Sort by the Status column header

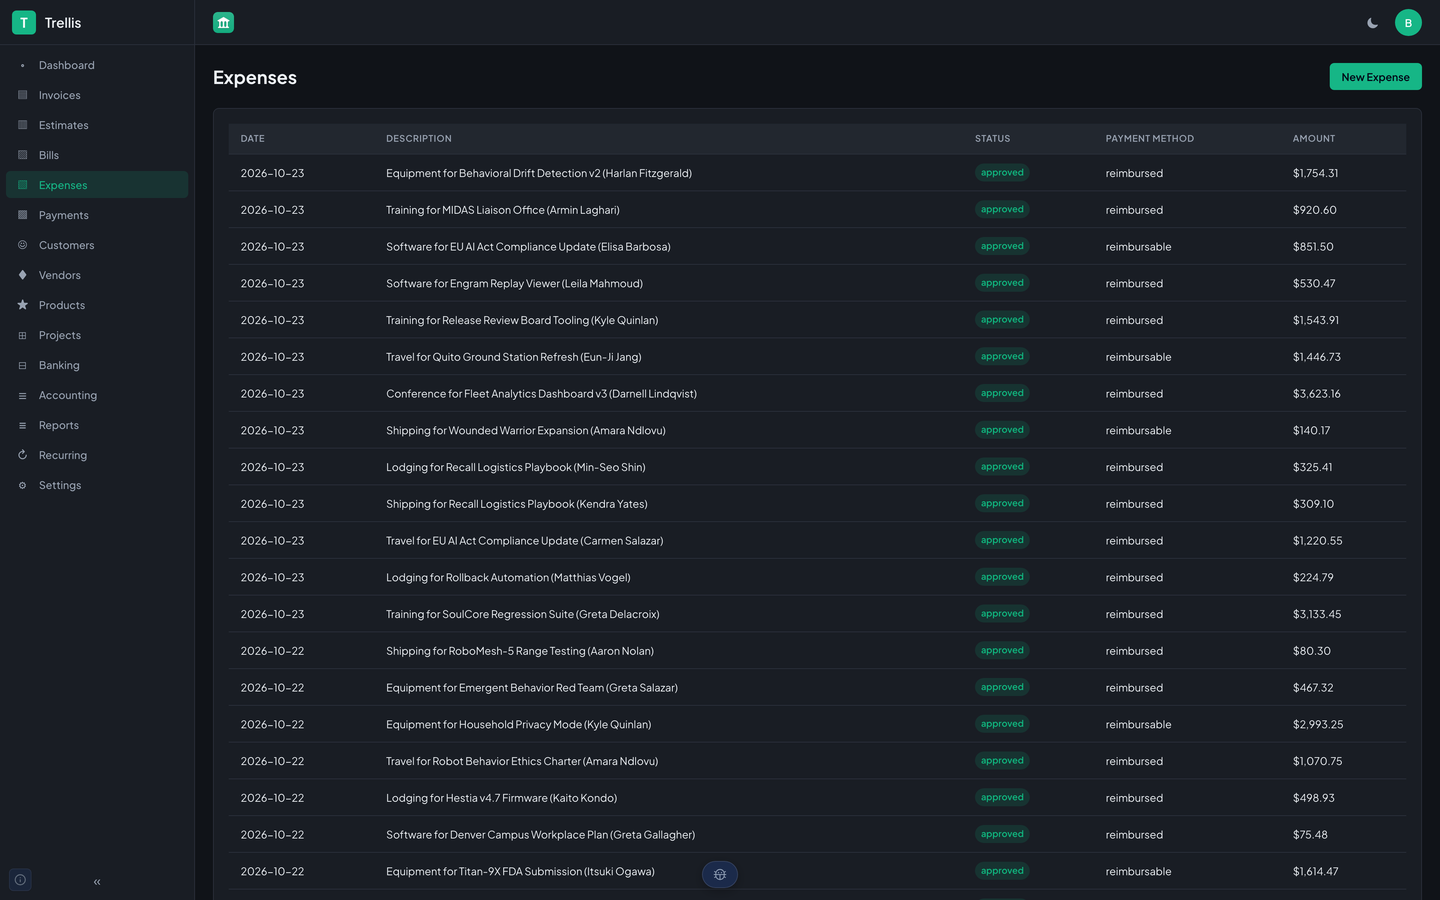click(x=993, y=139)
